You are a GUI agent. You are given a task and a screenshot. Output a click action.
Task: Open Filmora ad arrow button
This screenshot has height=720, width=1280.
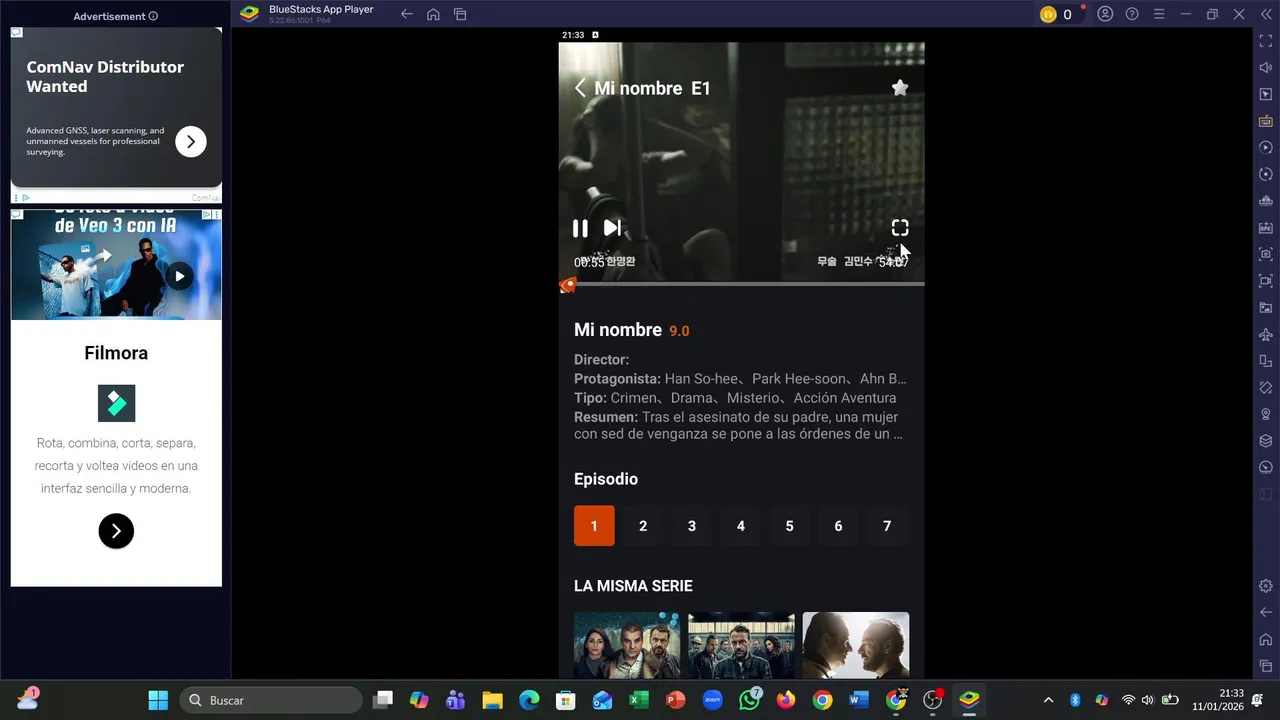click(x=116, y=531)
